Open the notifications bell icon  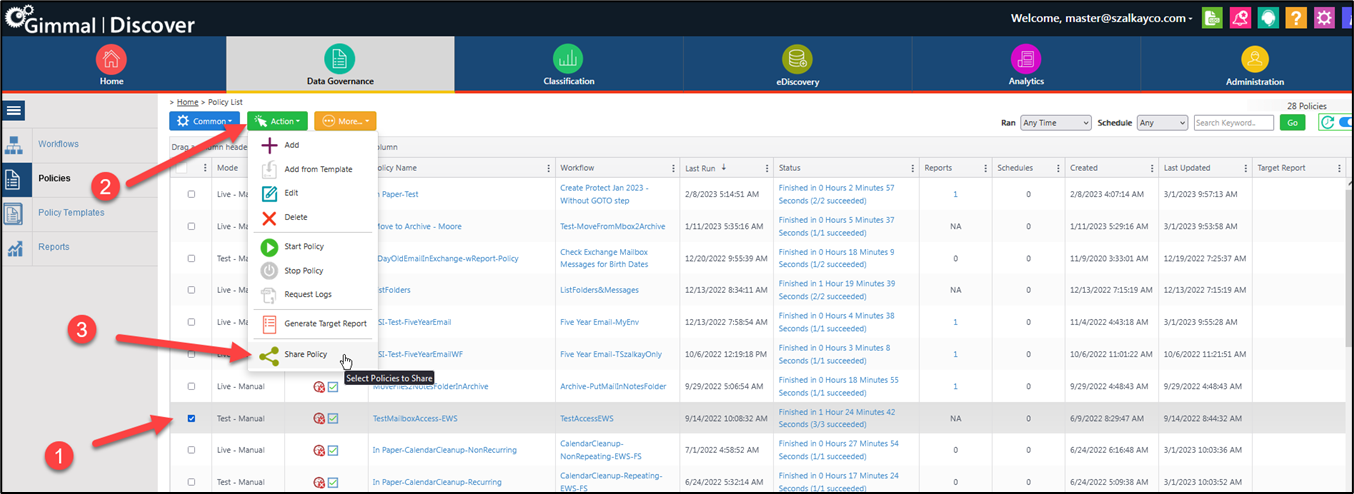(x=1239, y=18)
